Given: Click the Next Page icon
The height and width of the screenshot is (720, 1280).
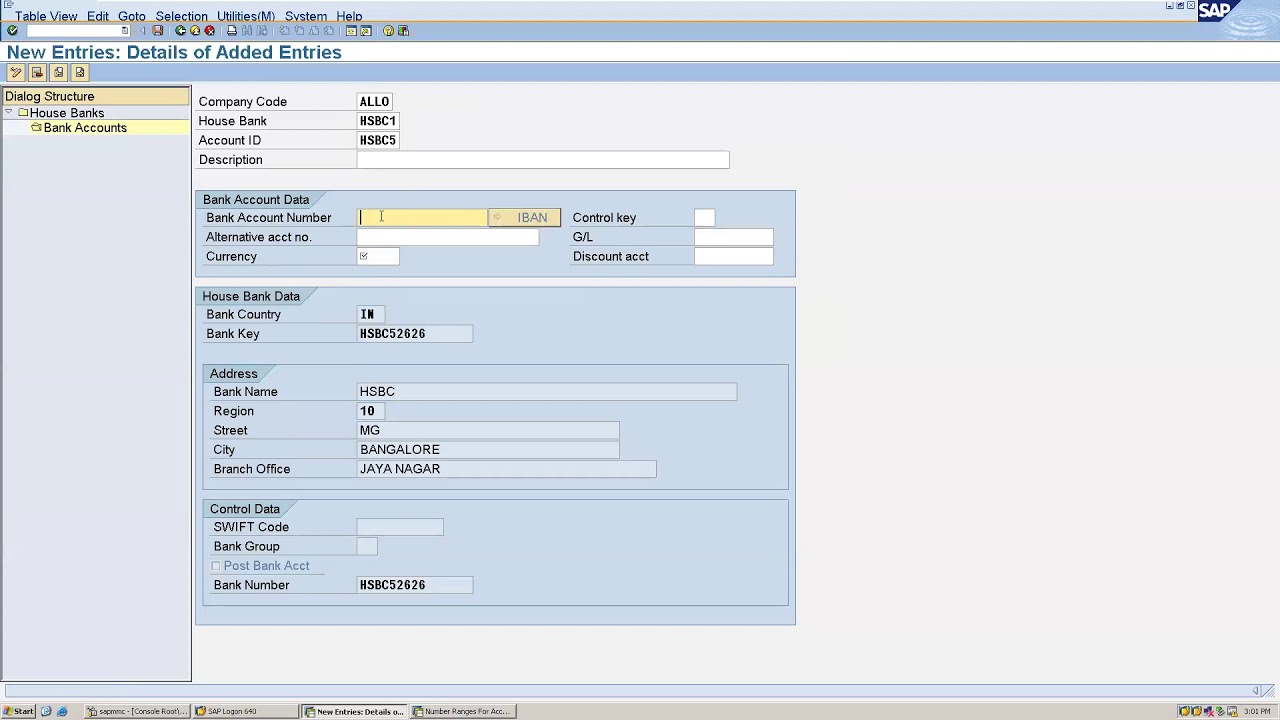Looking at the screenshot, I should [314, 31].
